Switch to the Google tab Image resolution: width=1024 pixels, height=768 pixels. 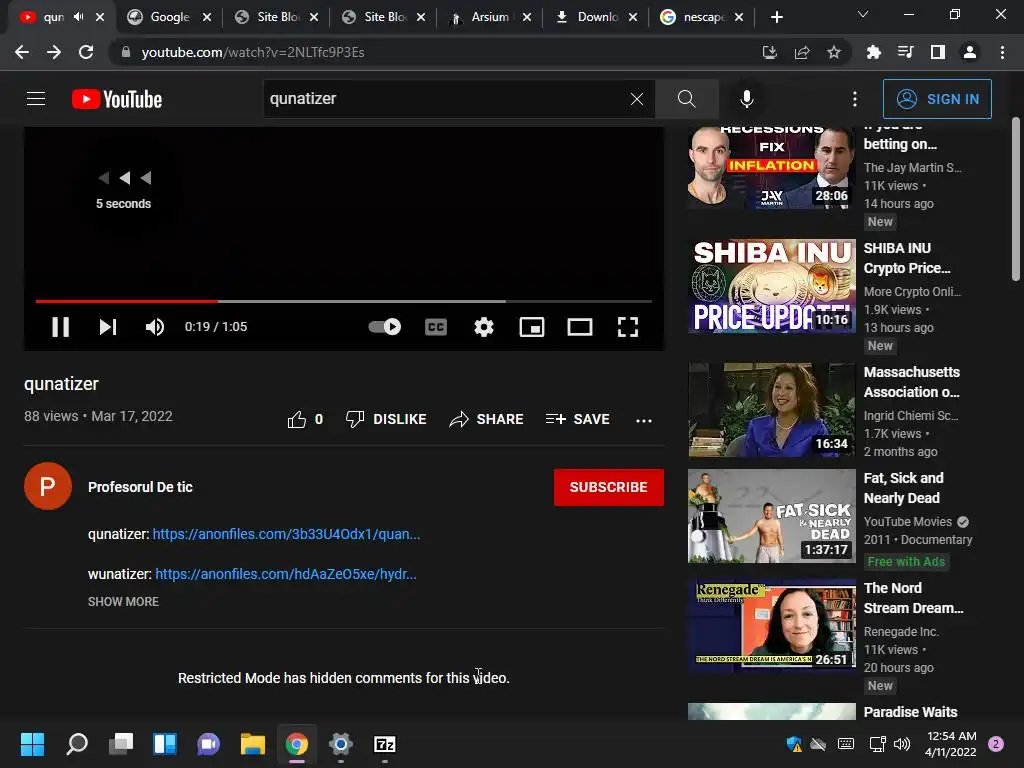[x=169, y=17]
